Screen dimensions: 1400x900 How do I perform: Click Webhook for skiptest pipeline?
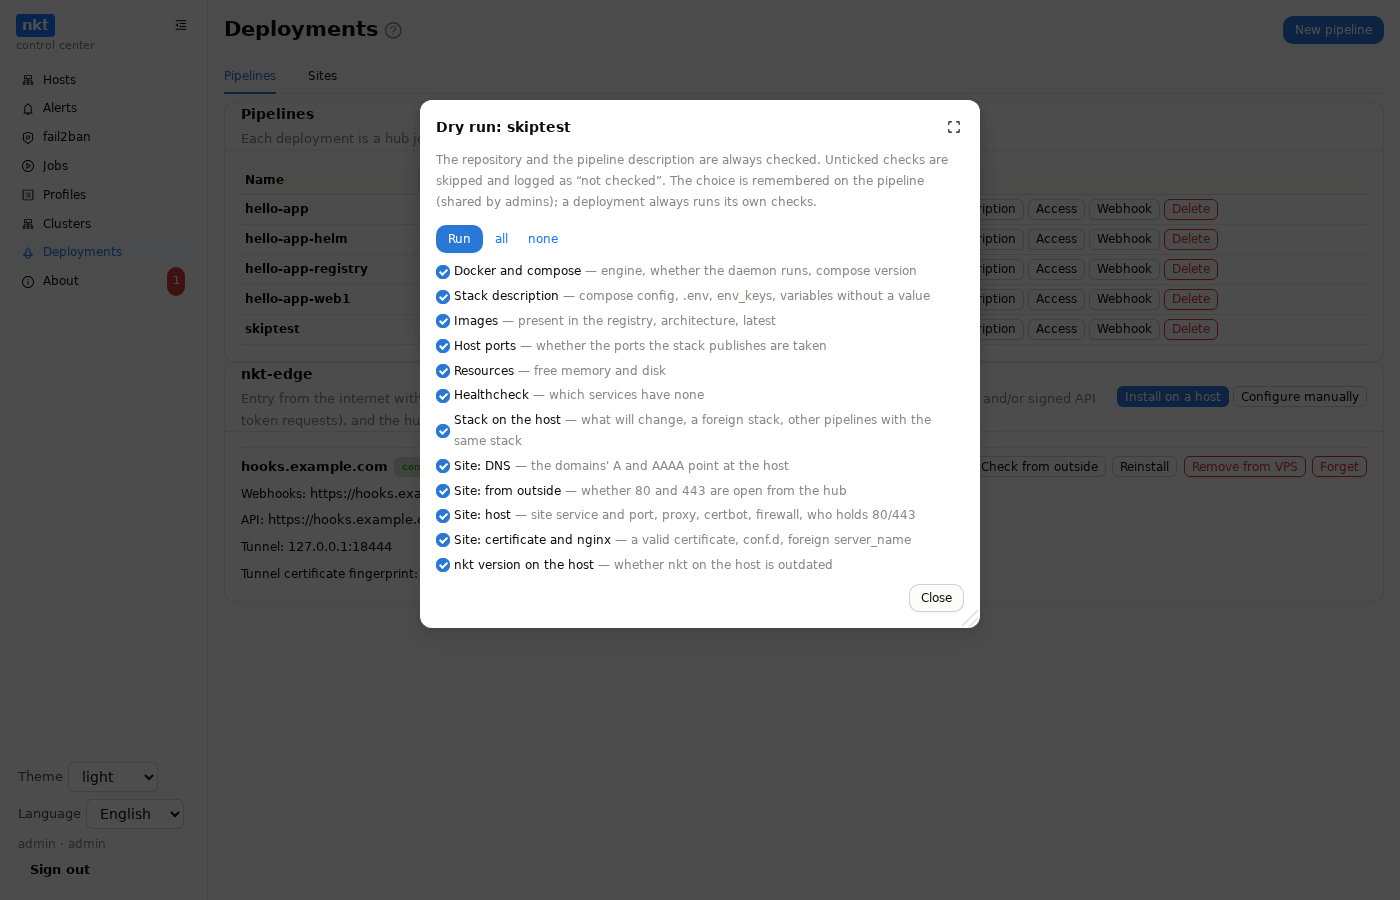click(x=1124, y=329)
